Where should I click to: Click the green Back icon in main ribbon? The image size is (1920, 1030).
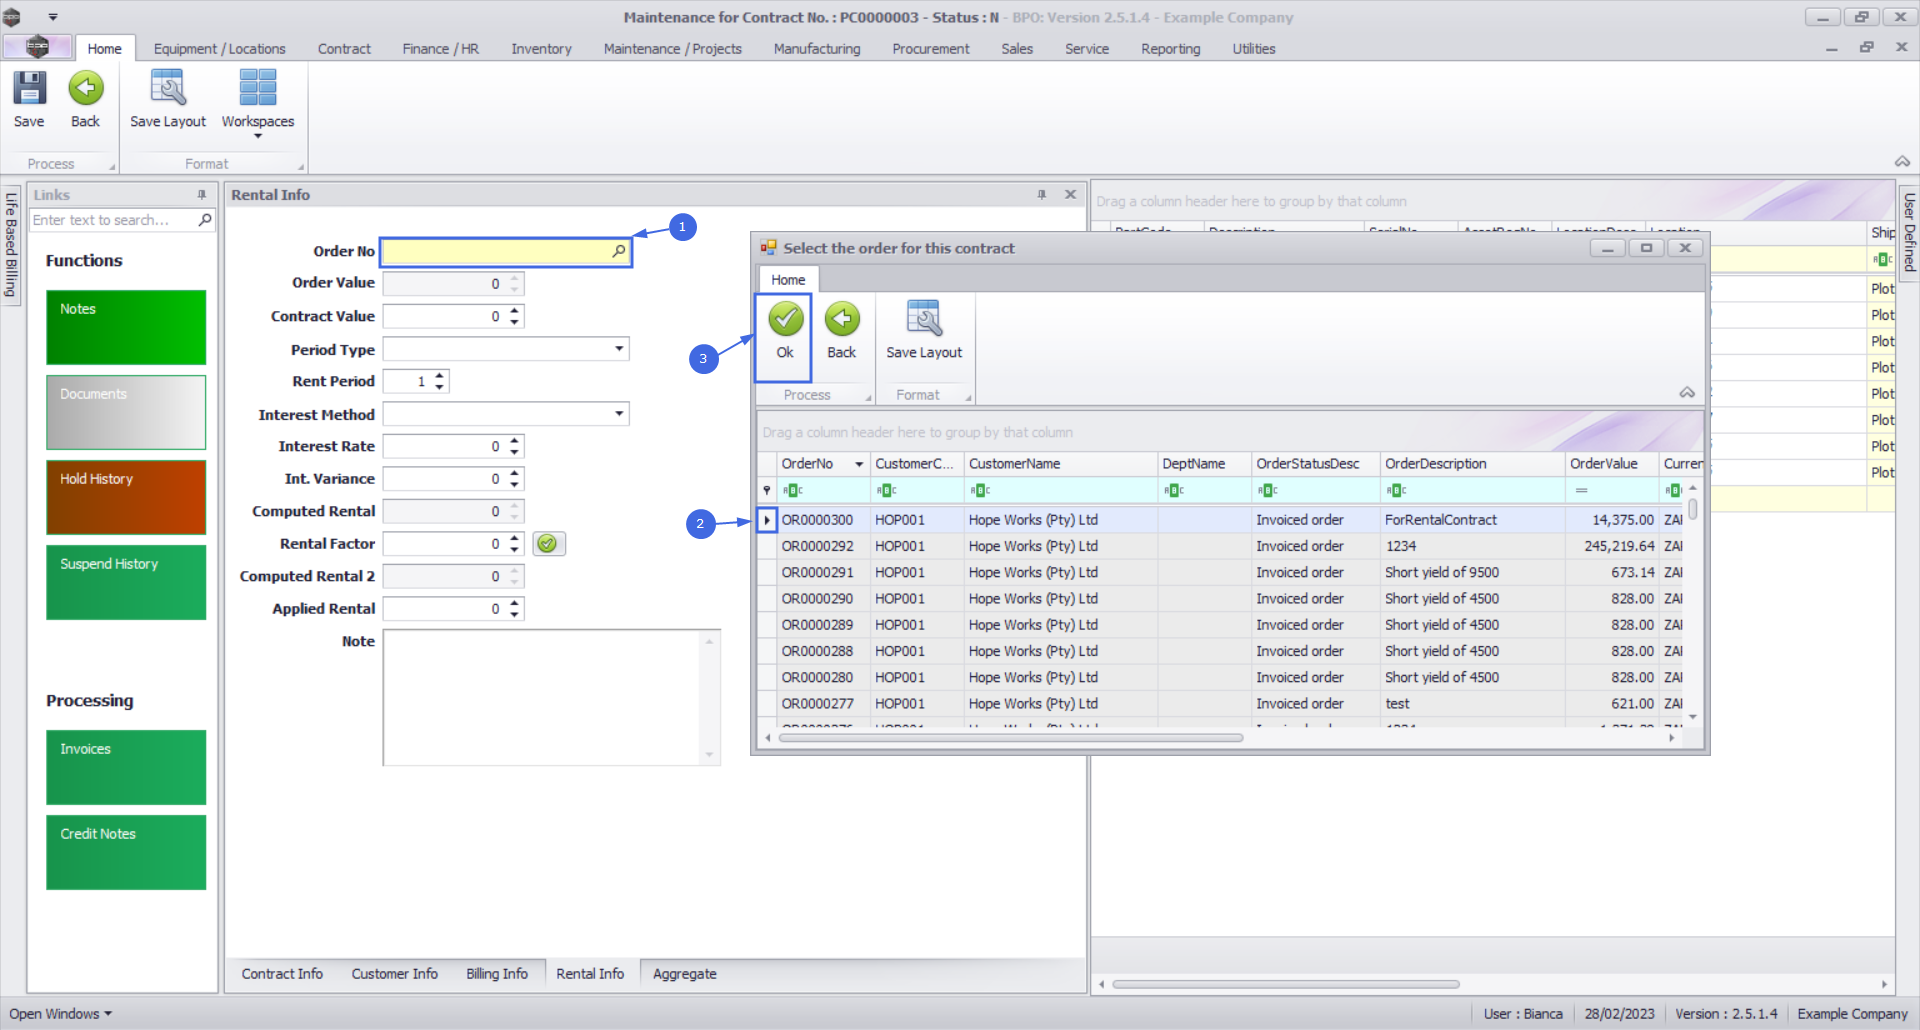pyautogui.click(x=86, y=88)
